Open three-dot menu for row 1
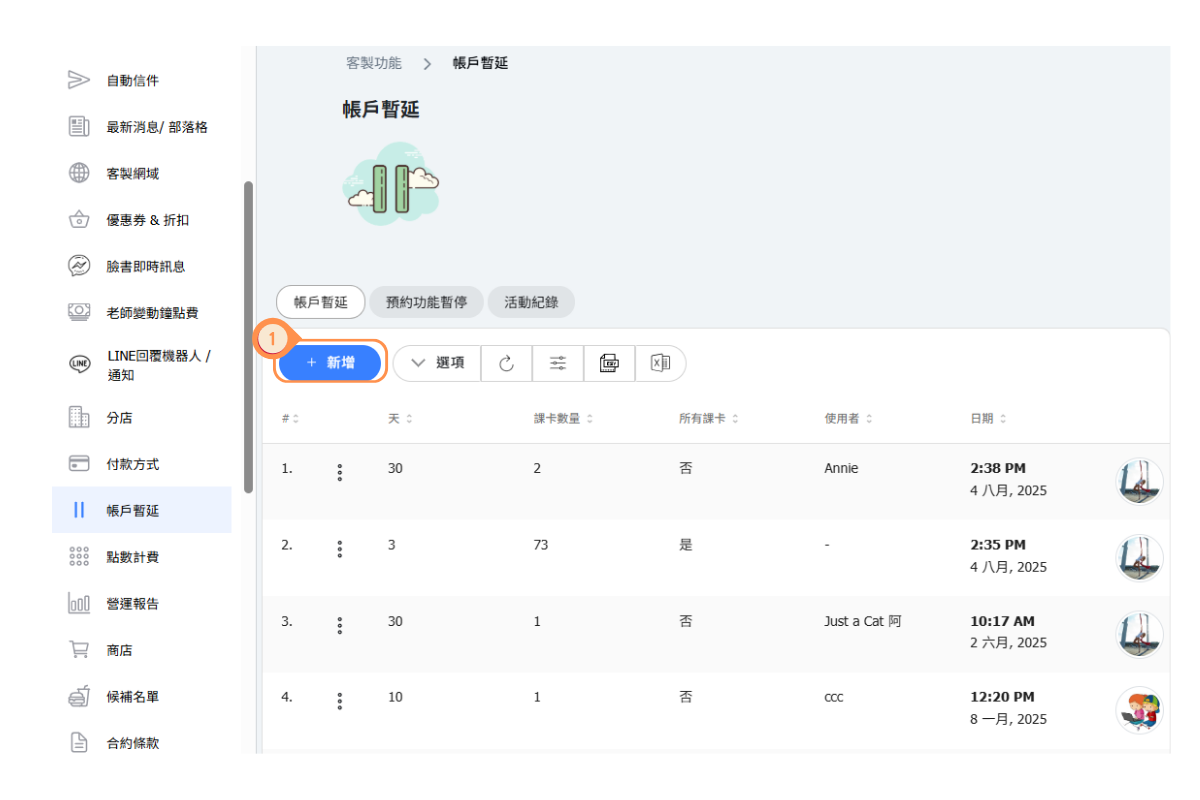This screenshot has height=800, width=1200. 340,473
